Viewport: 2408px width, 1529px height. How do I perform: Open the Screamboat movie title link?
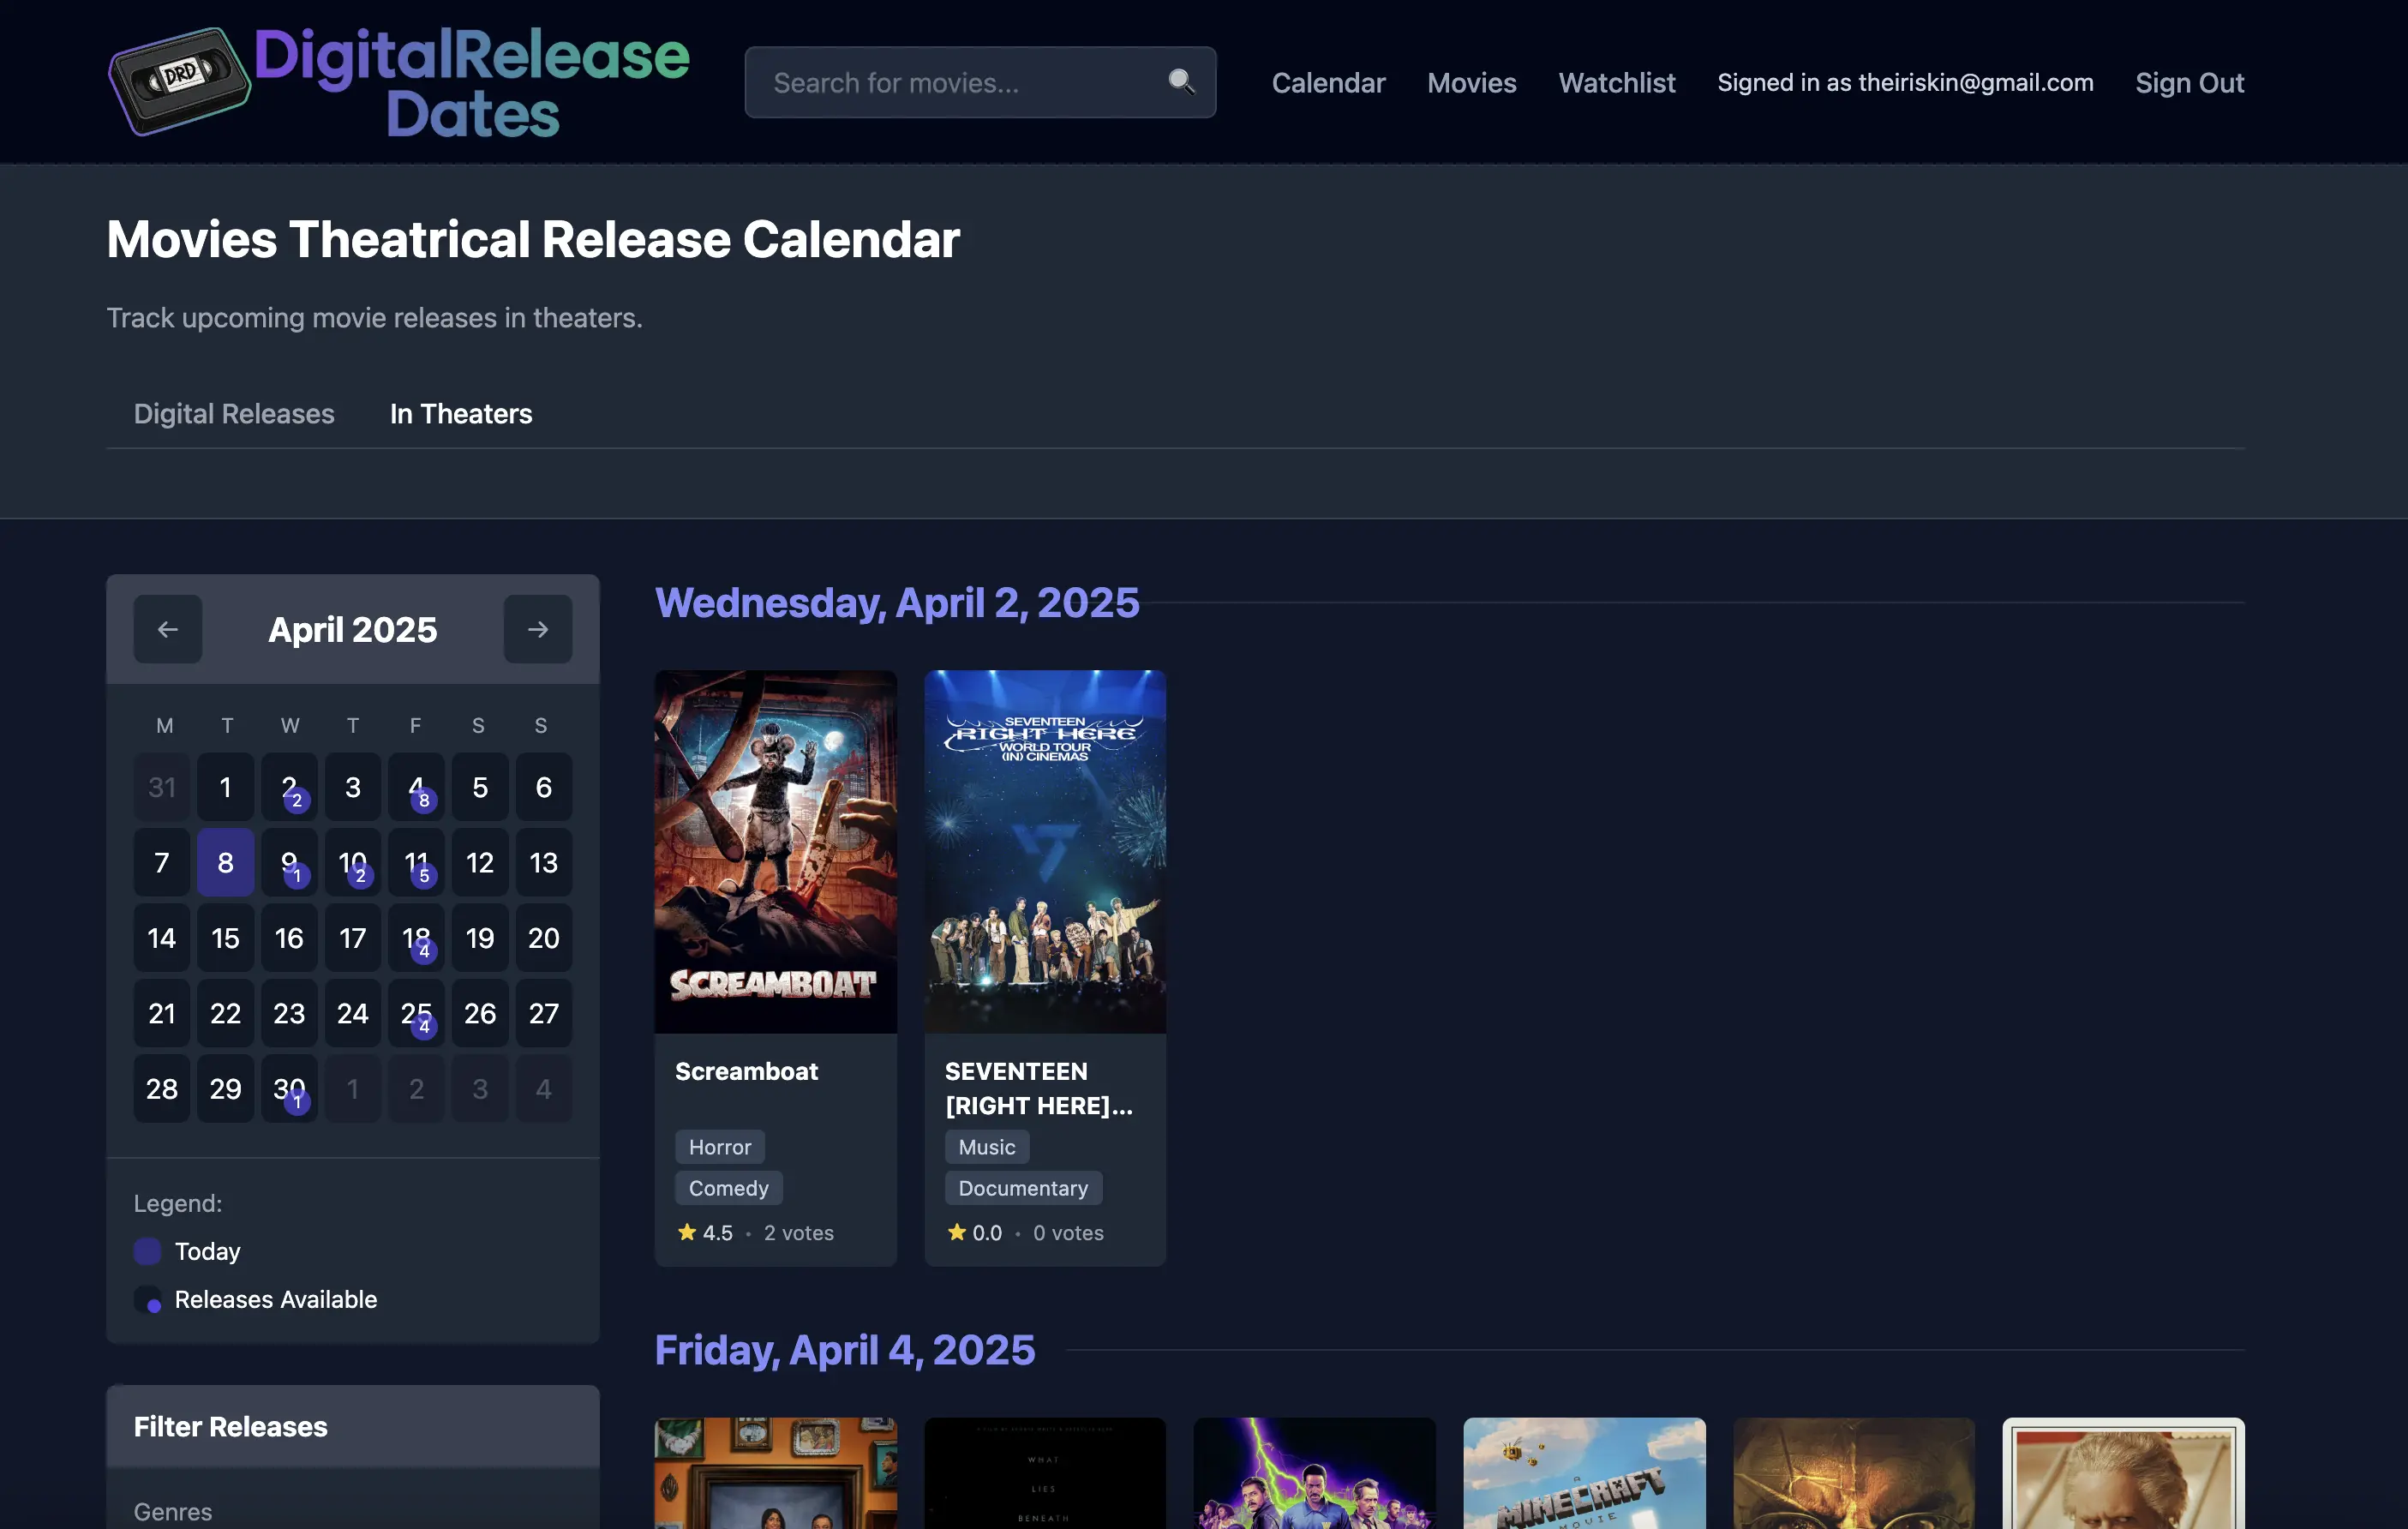(746, 1071)
